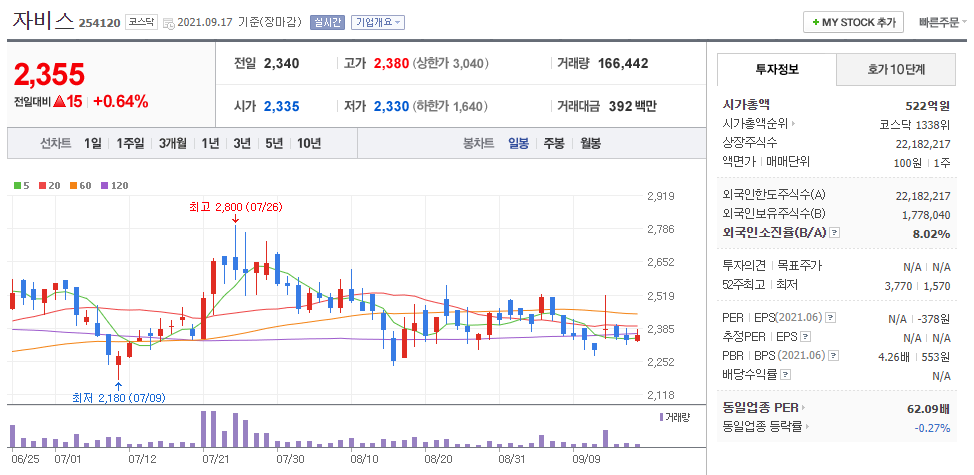Click the current price 2,355
The height and width of the screenshot is (475, 974).
click(x=49, y=75)
